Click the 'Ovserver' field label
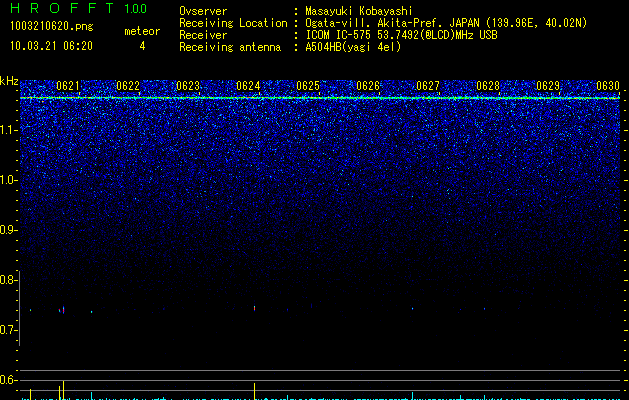The width and height of the screenshot is (629, 400). pyautogui.click(x=203, y=11)
